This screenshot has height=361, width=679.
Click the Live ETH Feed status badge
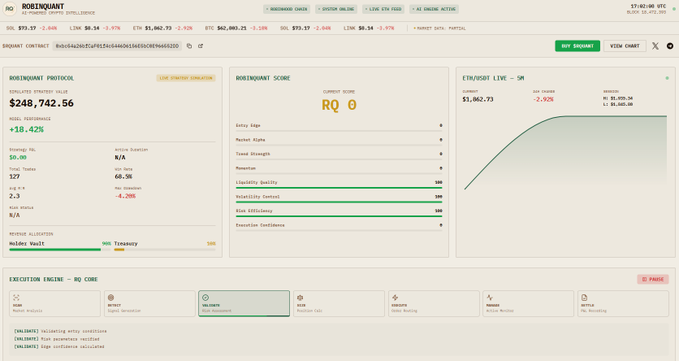pos(383,9)
